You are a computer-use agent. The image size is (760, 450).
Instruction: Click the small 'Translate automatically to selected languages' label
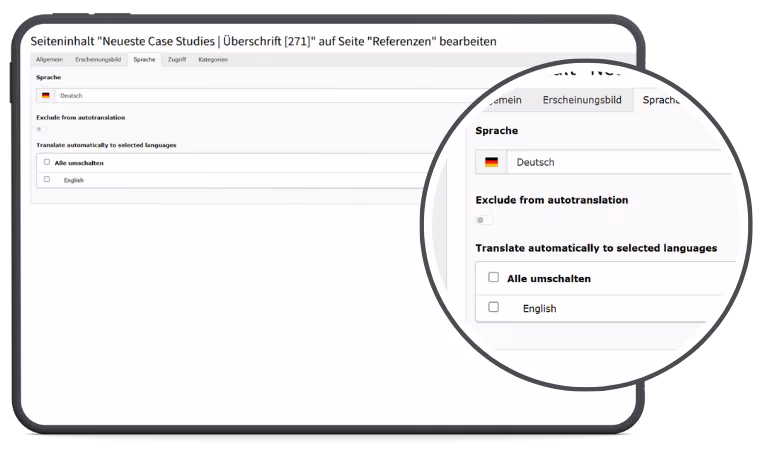106,145
